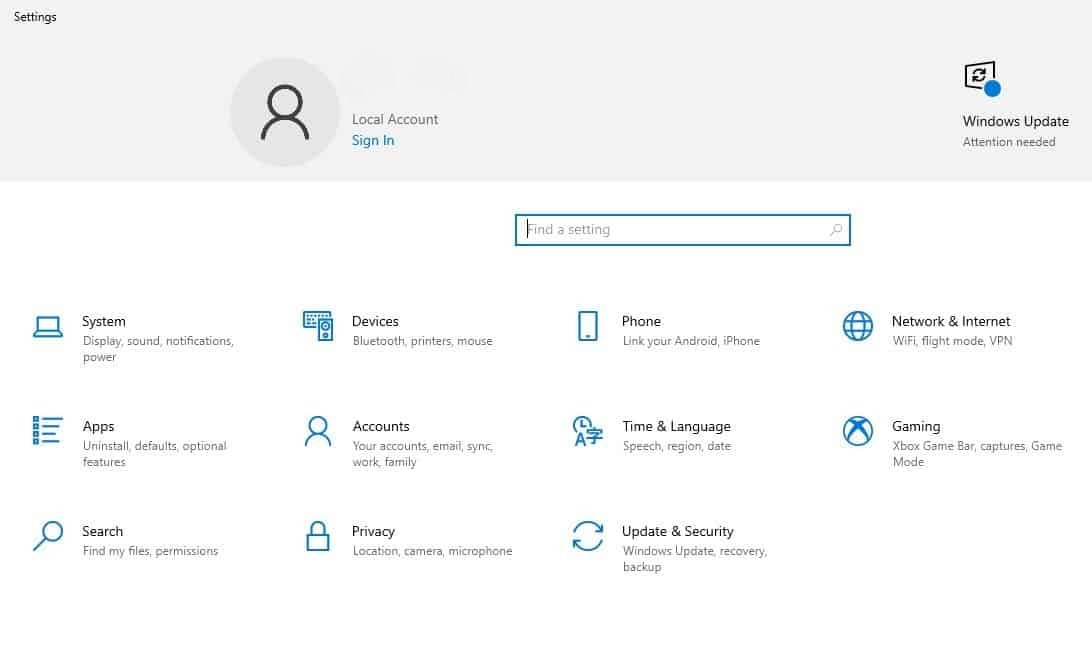Viewport: 1092px width, 668px height.
Task: Open the Update & Security settings label
Action: coord(677,531)
